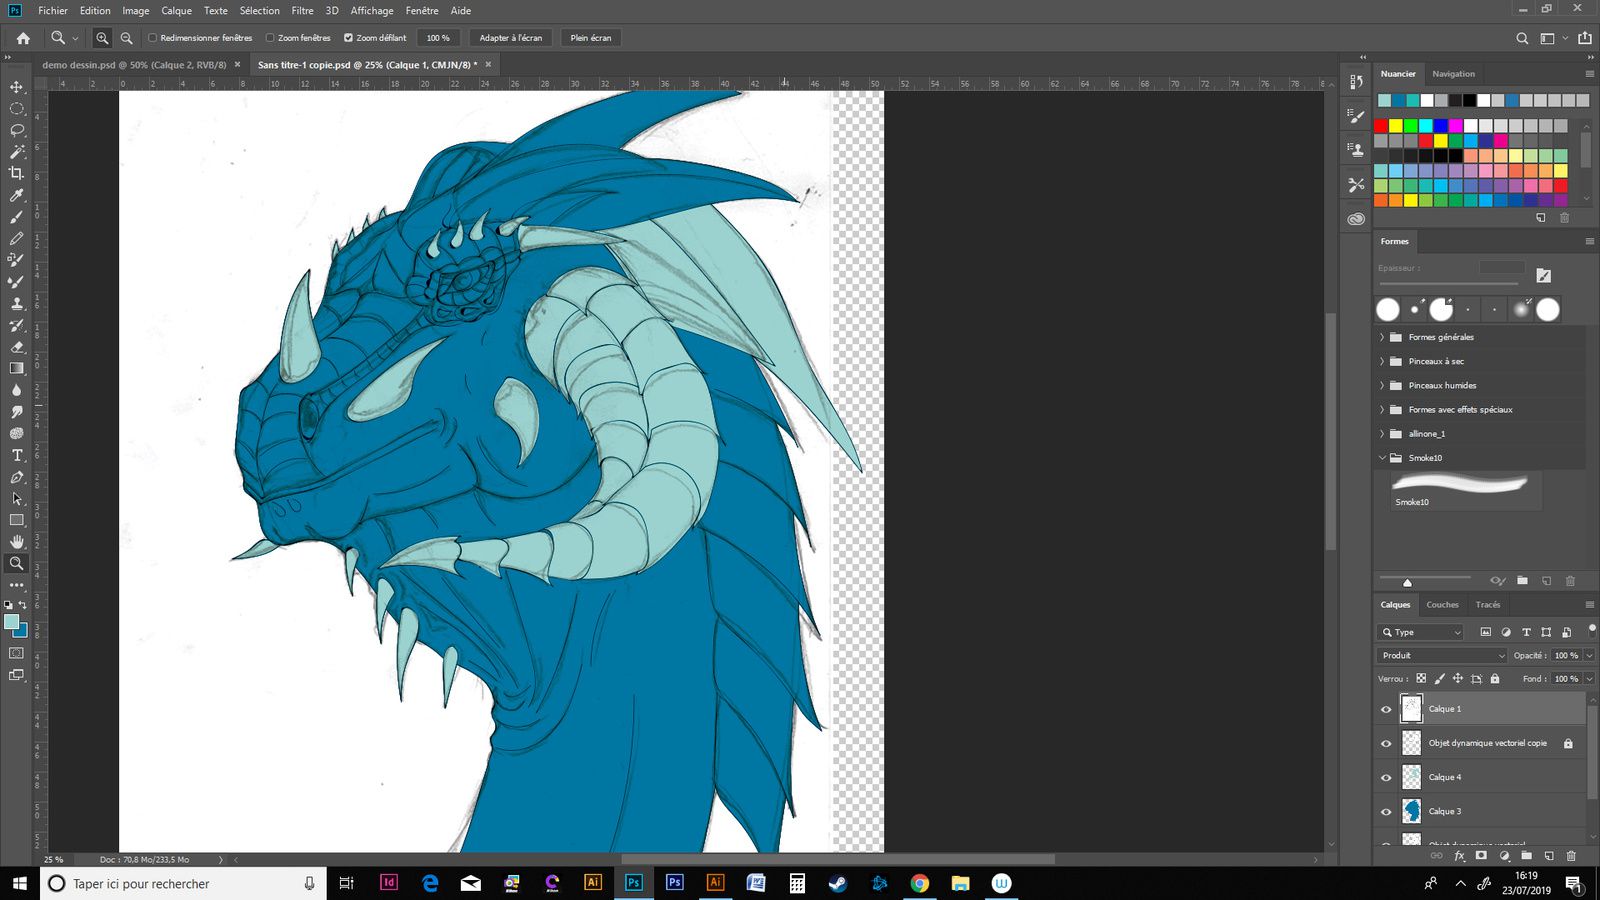This screenshot has width=1600, height=900.
Task: Hide the Calque 1 layer
Action: pos(1386,709)
